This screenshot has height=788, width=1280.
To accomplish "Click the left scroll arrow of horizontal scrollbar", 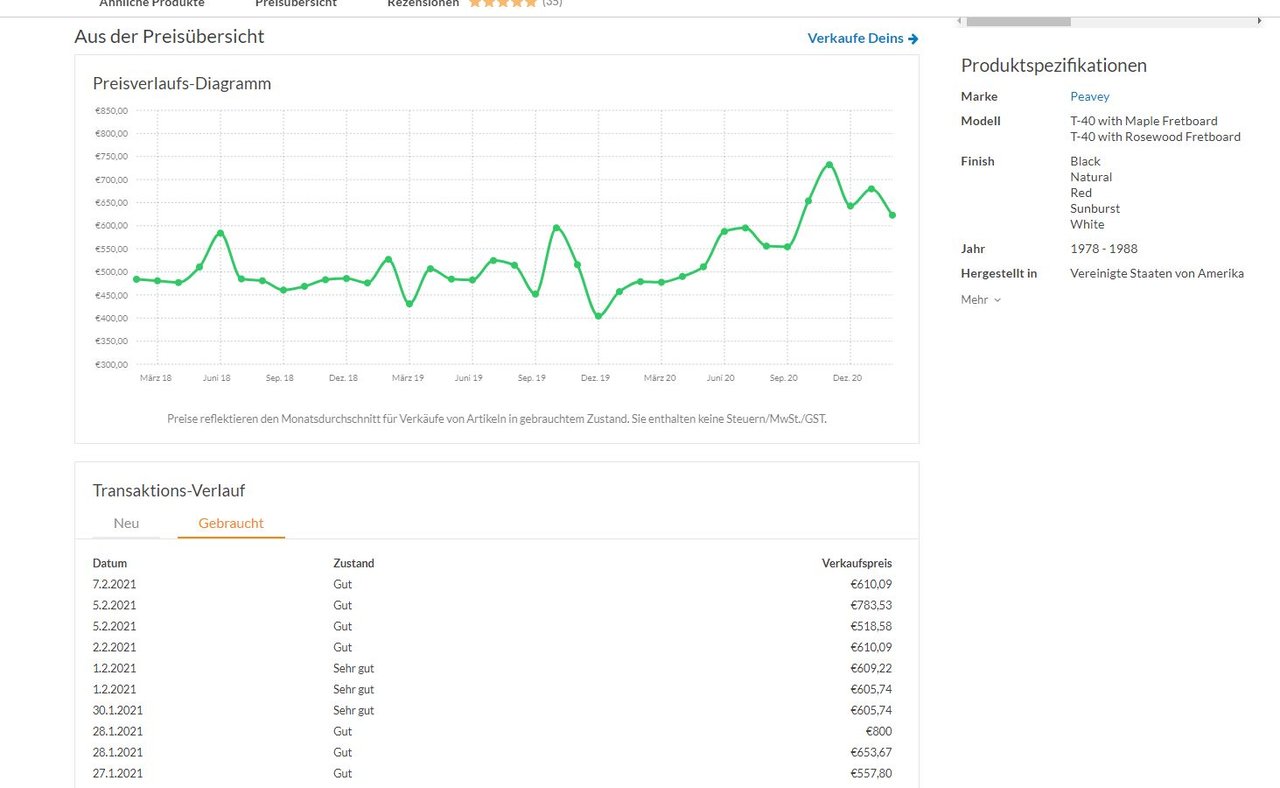I will click(x=961, y=21).
